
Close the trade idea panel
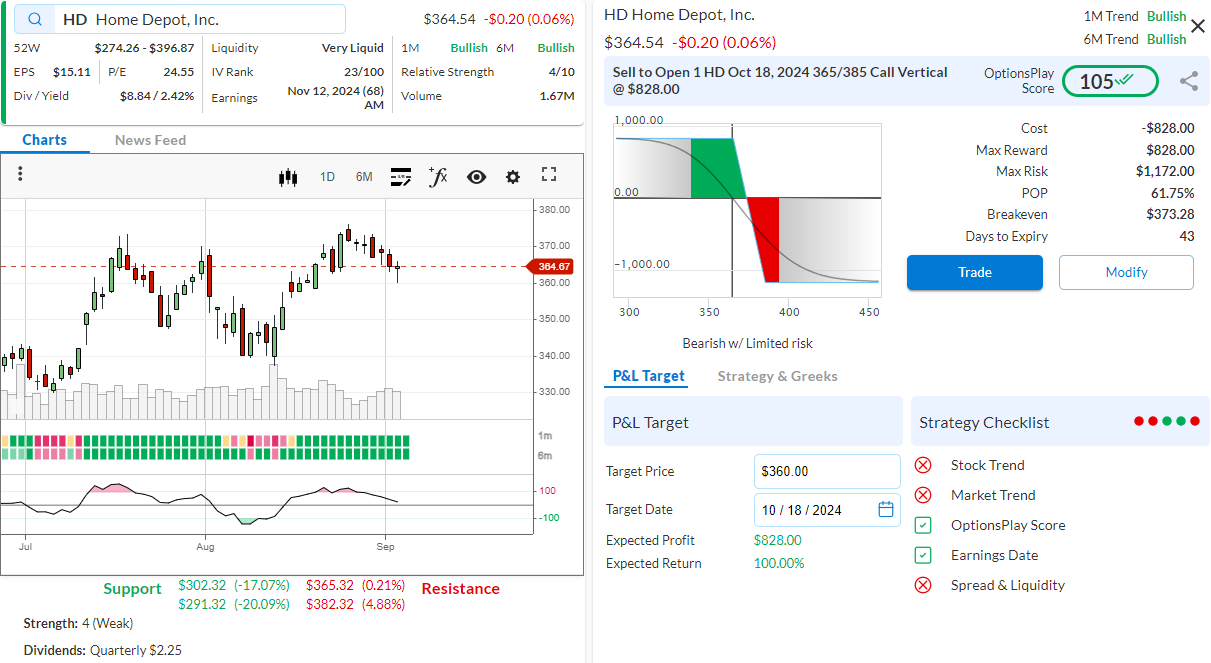1197,26
